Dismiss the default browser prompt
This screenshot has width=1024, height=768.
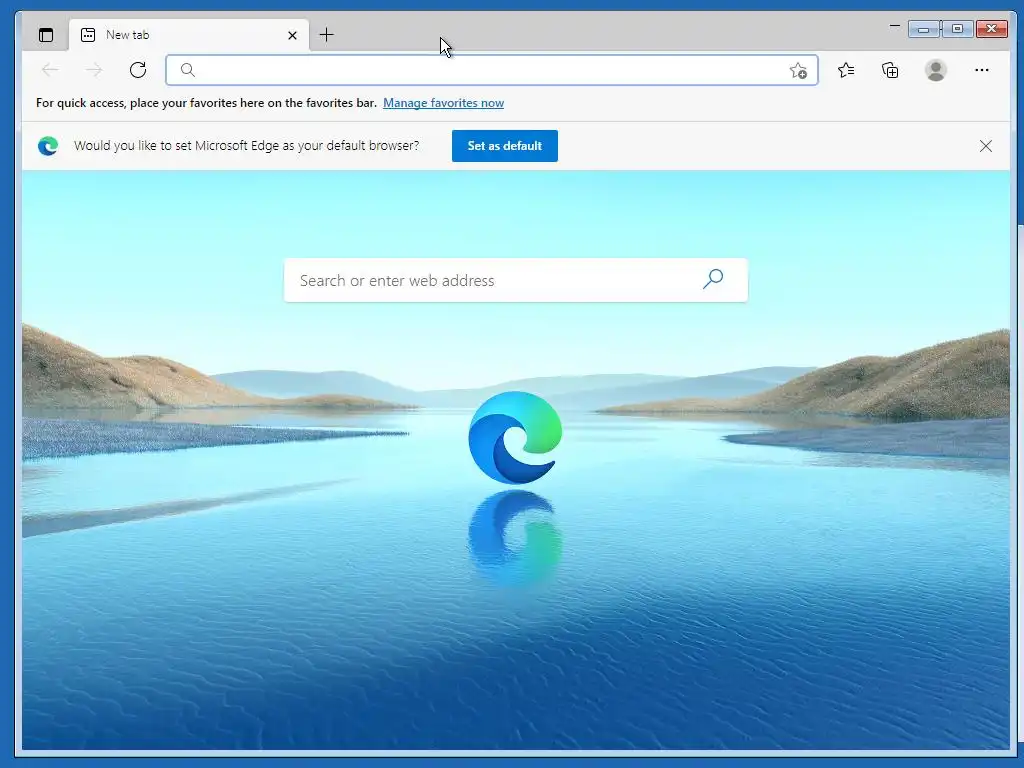pos(986,146)
